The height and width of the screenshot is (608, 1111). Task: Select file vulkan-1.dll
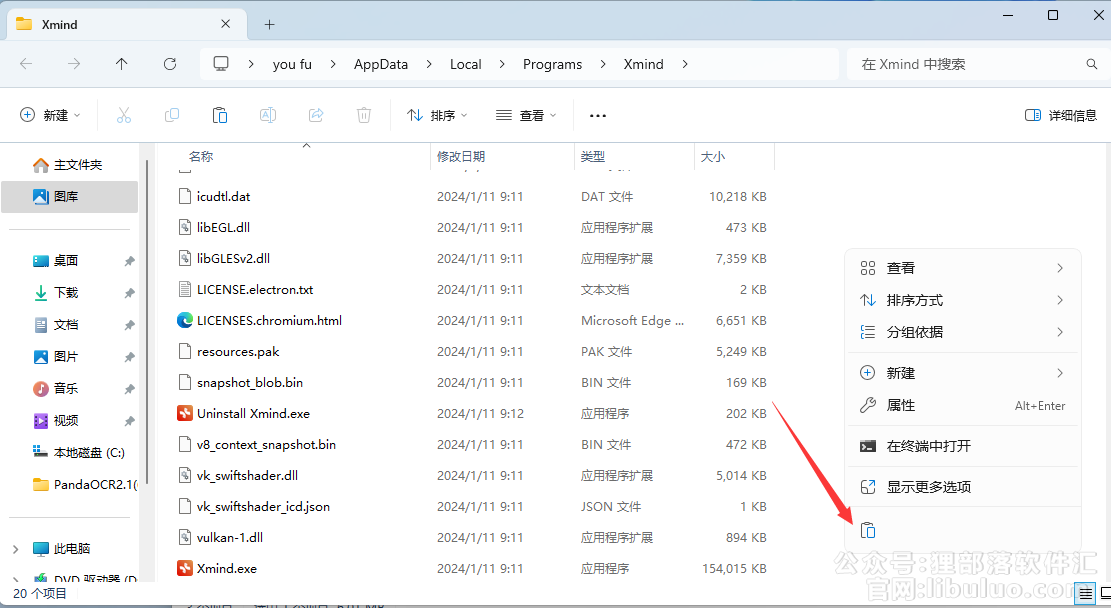(x=230, y=537)
